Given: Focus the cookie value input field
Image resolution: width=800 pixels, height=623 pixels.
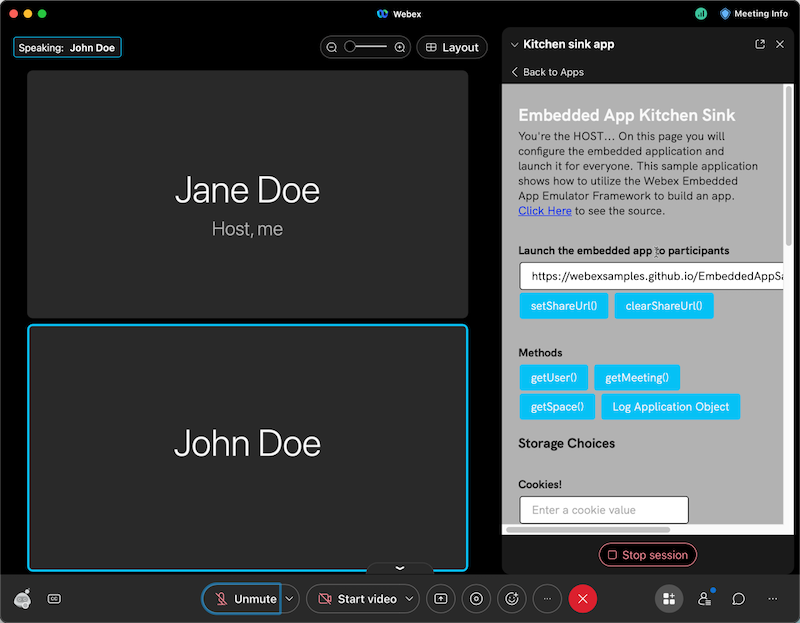Looking at the screenshot, I should point(604,510).
